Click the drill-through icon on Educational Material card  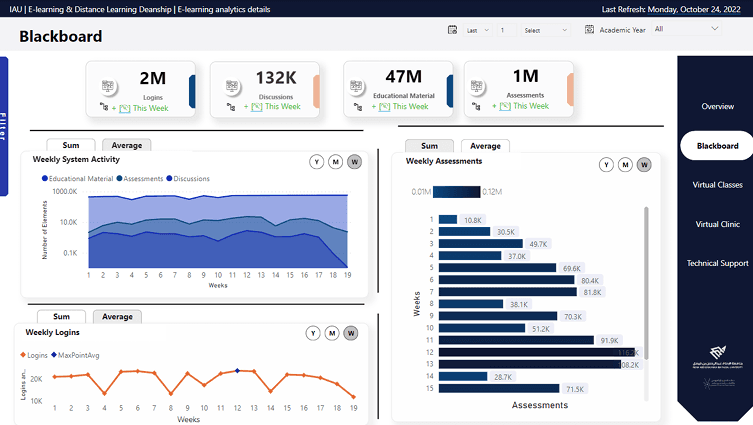[x=358, y=107]
